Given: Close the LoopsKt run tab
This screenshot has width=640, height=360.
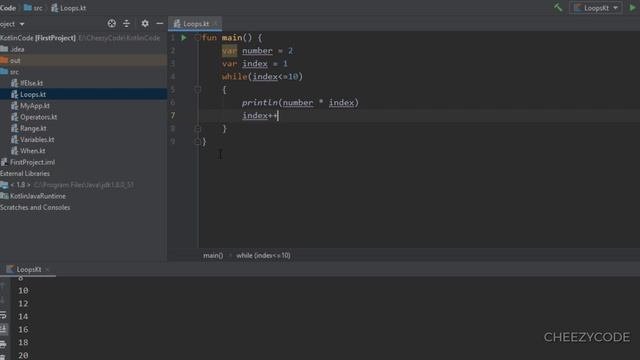Looking at the screenshot, I should point(47,270).
